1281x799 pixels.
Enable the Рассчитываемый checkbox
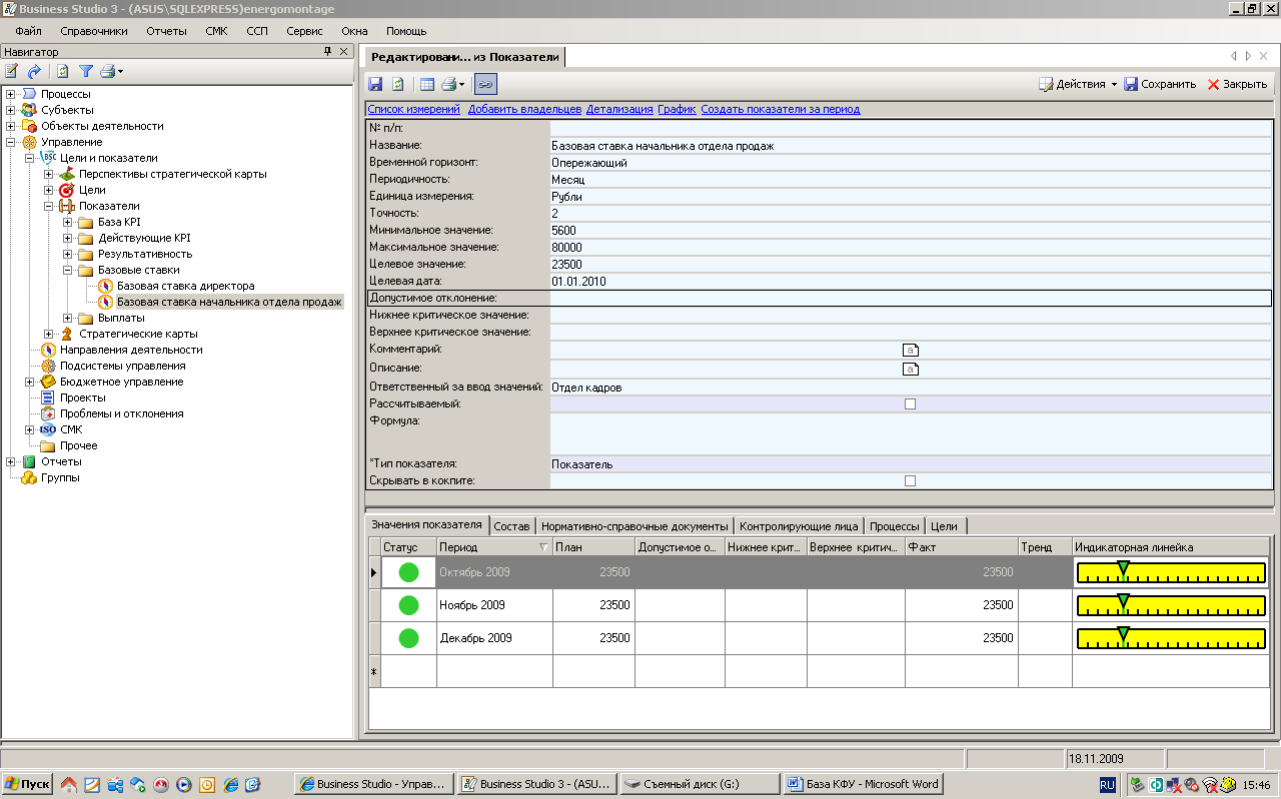coord(910,404)
